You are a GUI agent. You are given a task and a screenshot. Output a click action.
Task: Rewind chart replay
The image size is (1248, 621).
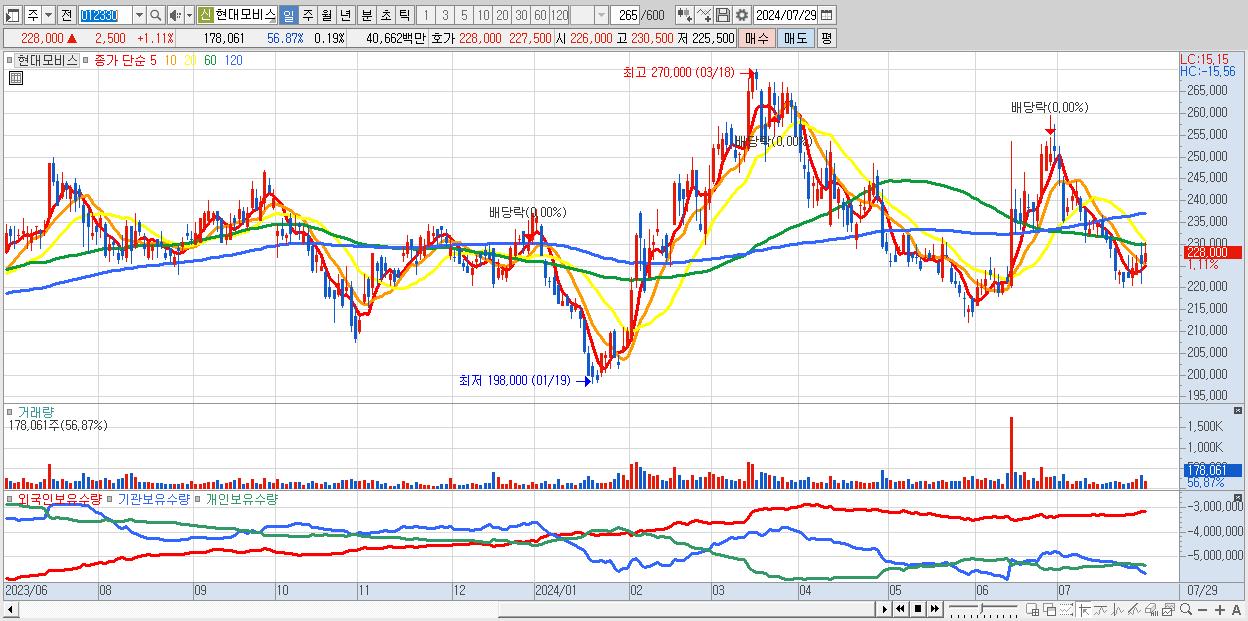coord(900,609)
